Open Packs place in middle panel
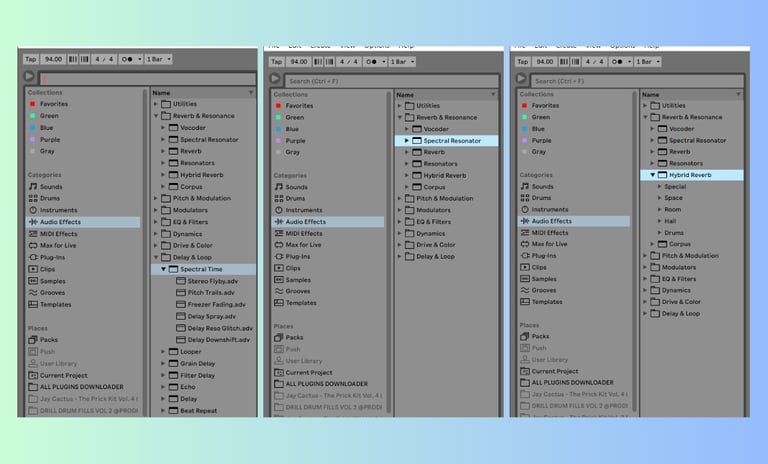Viewport: 768px width, 464px height. tap(289, 338)
